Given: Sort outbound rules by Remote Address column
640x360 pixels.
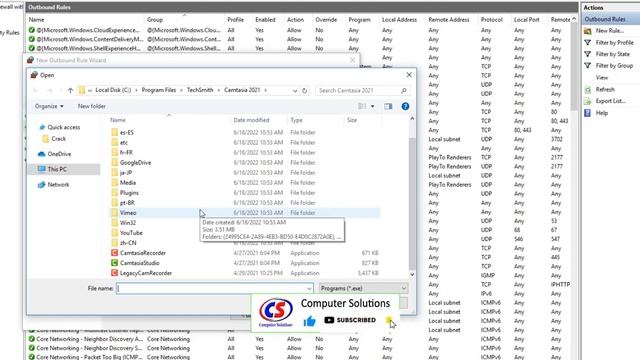Looking at the screenshot, I should pyautogui.click(x=449, y=20).
